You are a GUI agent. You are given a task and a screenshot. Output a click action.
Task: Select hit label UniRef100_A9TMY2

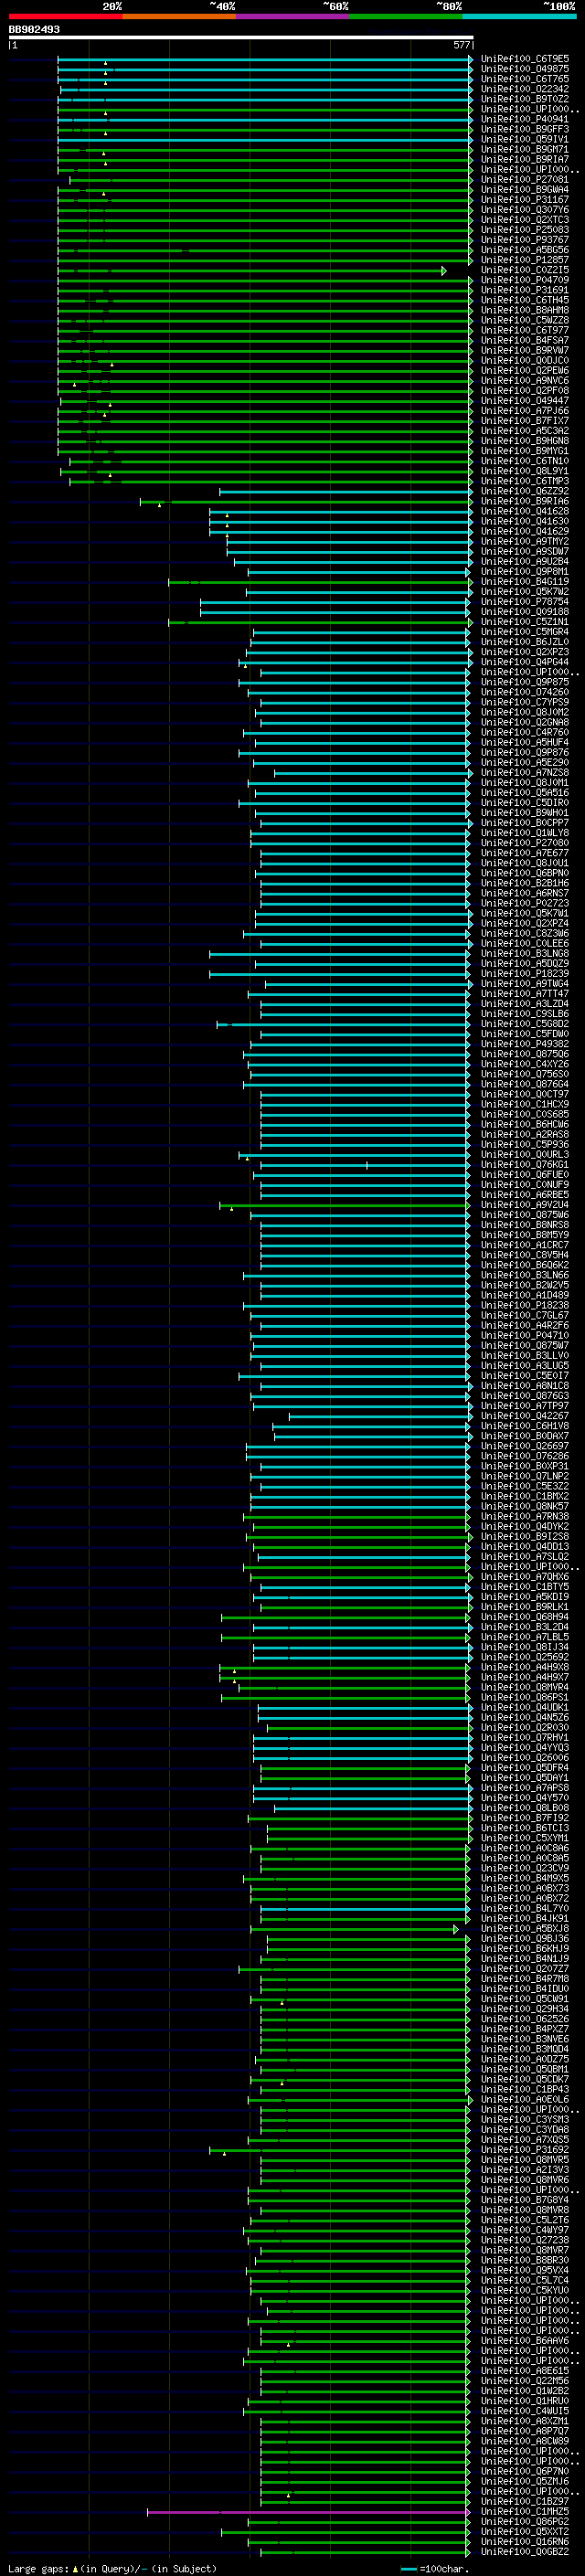tap(525, 541)
